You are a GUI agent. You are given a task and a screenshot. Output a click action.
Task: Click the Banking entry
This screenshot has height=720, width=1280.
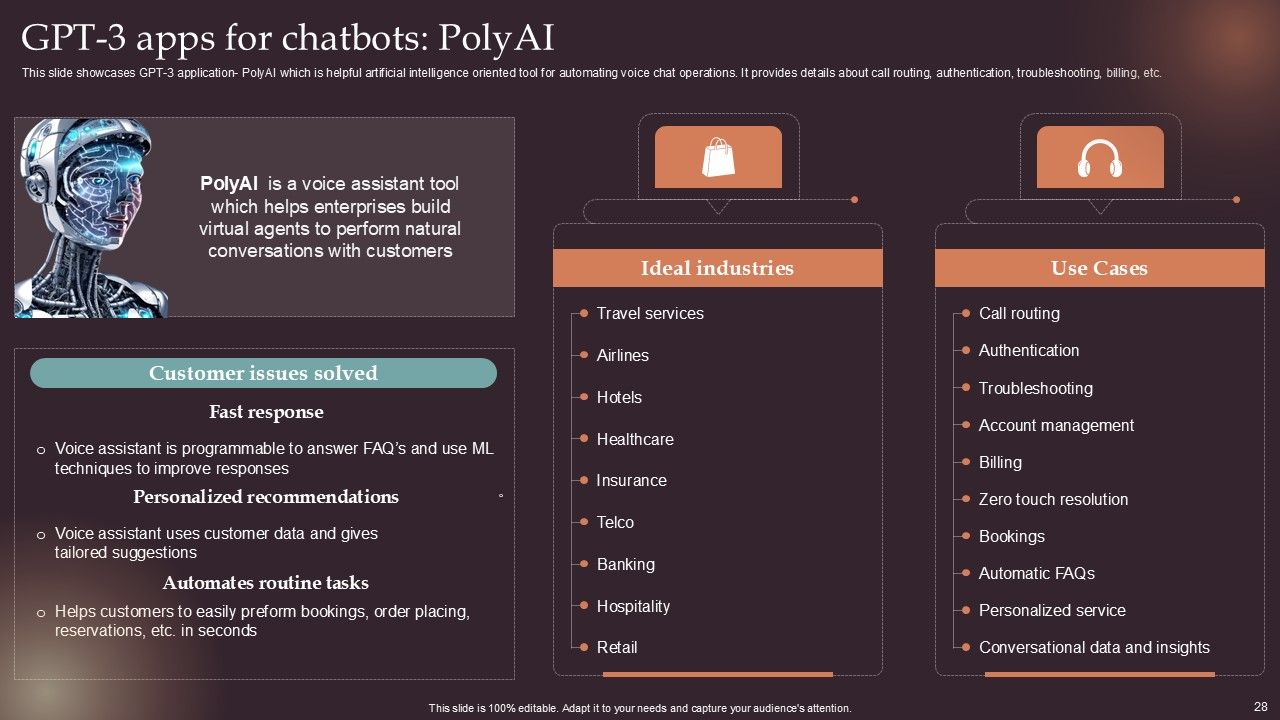coord(625,564)
